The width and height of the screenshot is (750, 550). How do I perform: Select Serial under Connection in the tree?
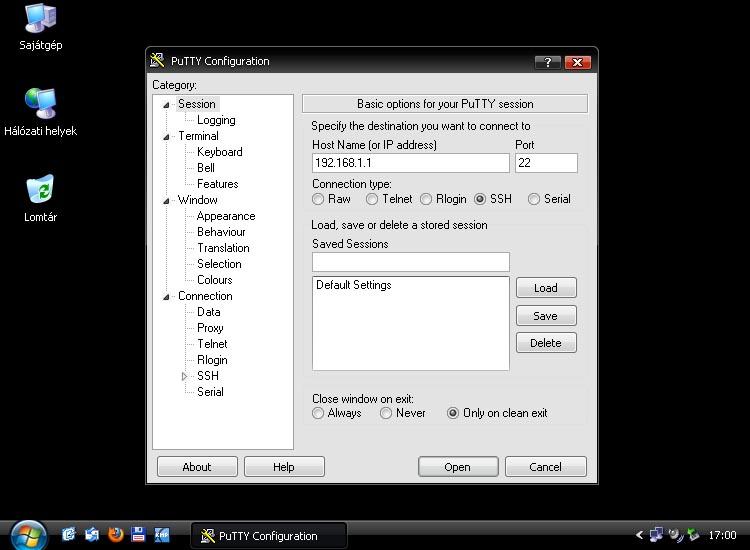(210, 392)
